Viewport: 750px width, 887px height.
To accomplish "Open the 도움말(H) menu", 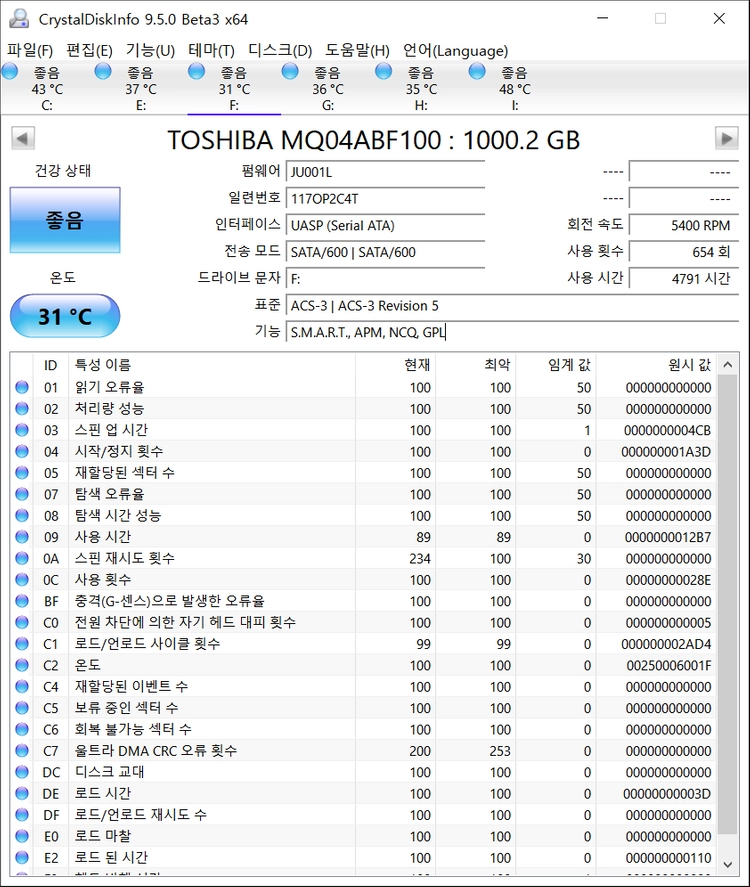I will pos(357,50).
